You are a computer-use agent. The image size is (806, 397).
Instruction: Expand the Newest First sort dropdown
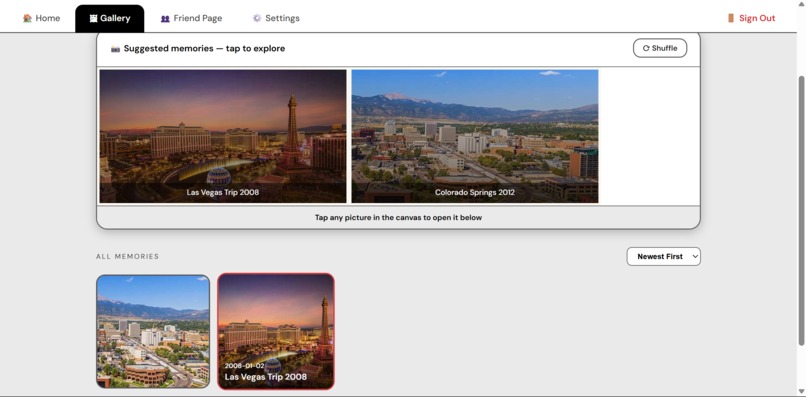pyautogui.click(x=664, y=256)
